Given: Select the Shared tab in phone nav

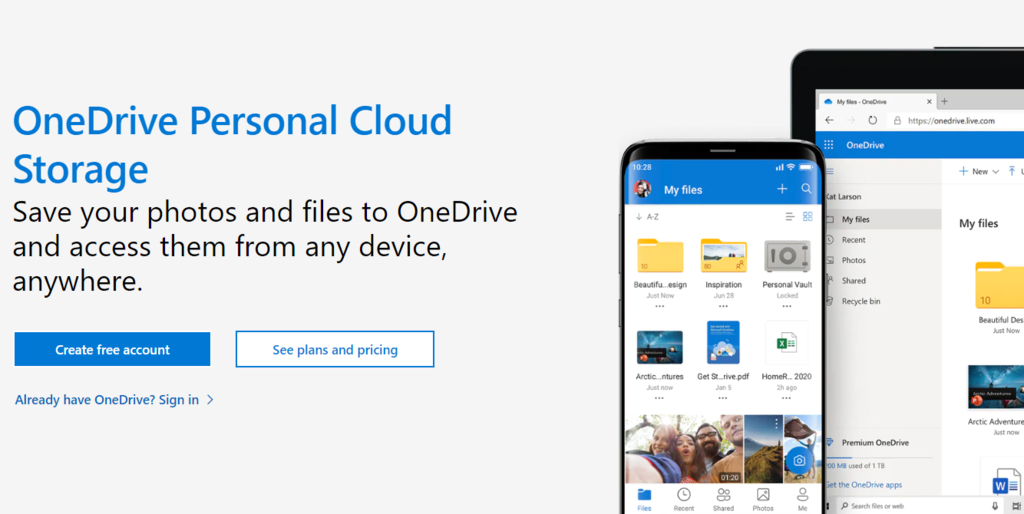Looking at the screenshot, I should pyautogui.click(x=724, y=499).
